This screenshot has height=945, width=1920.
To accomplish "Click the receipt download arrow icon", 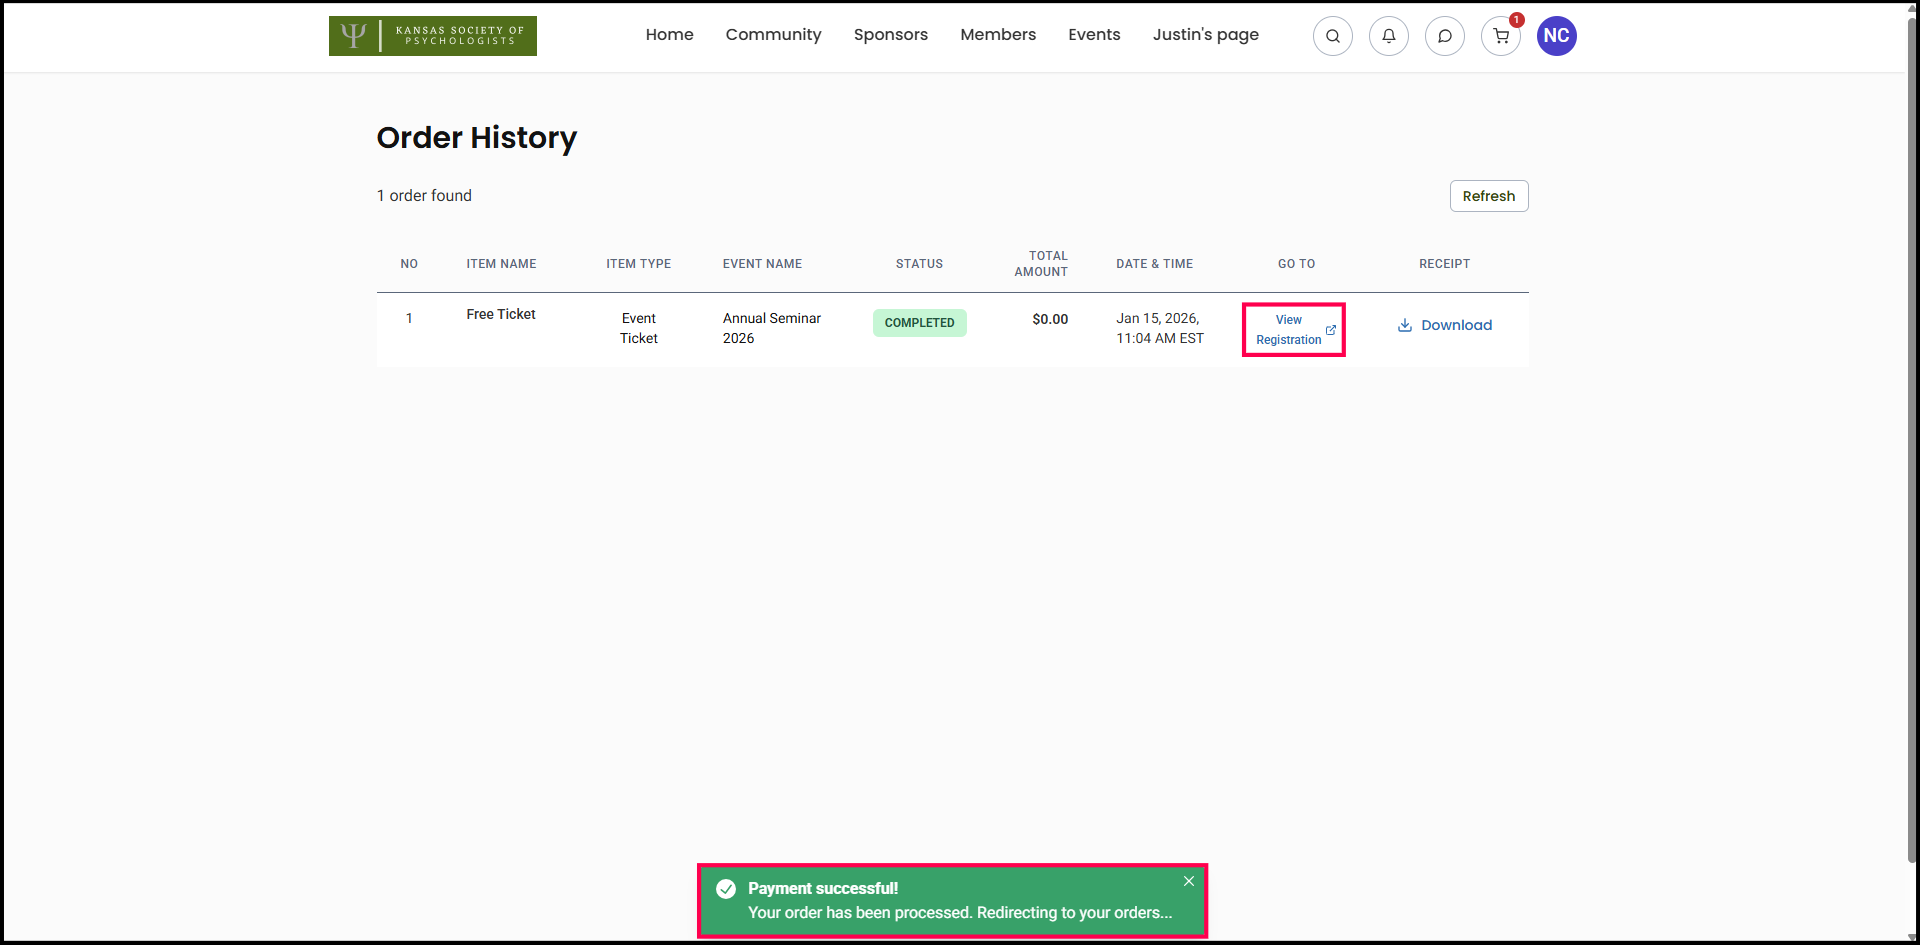I will point(1404,325).
